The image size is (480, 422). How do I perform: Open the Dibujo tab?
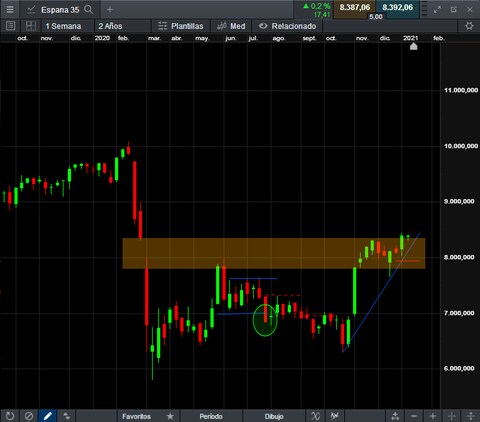click(x=274, y=416)
